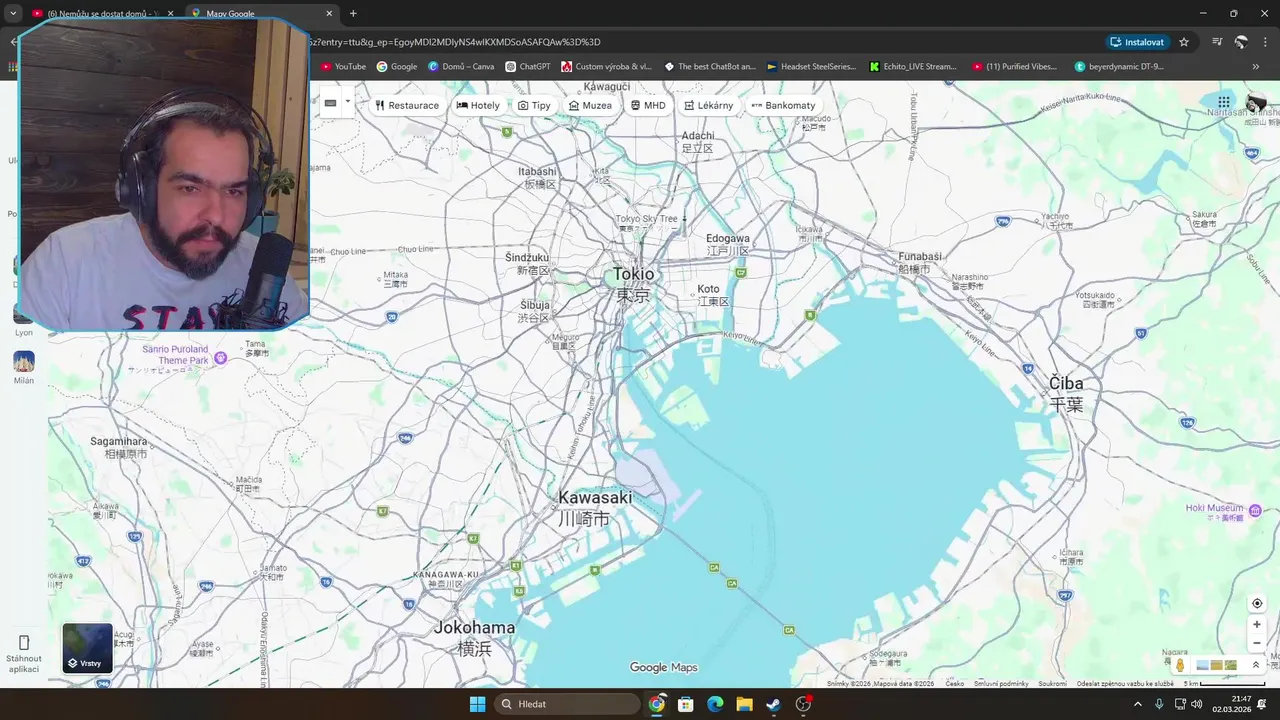Open Steam from the taskbar

773,704
